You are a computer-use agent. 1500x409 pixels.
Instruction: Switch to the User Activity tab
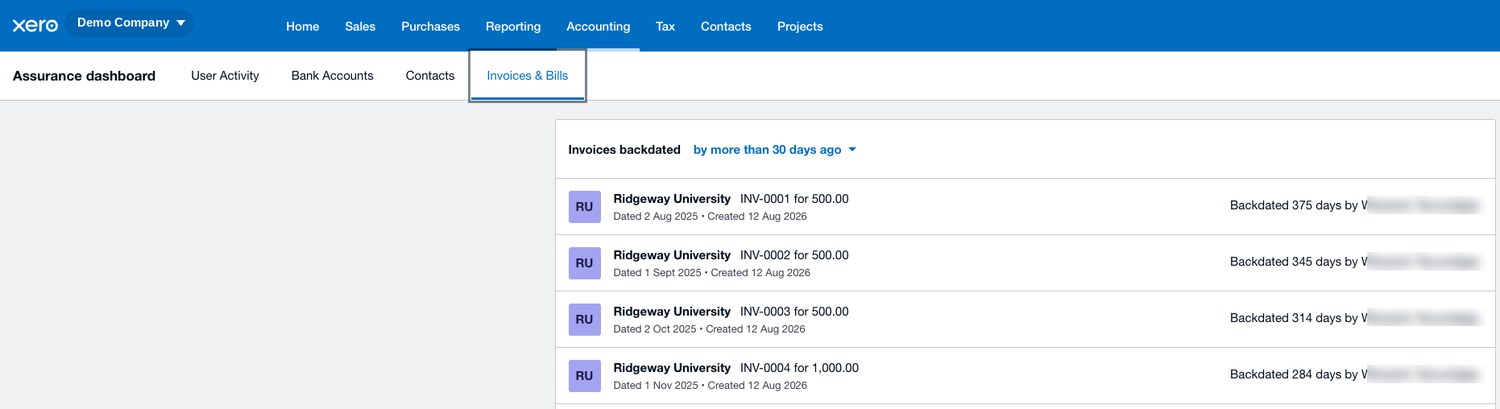(x=225, y=76)
